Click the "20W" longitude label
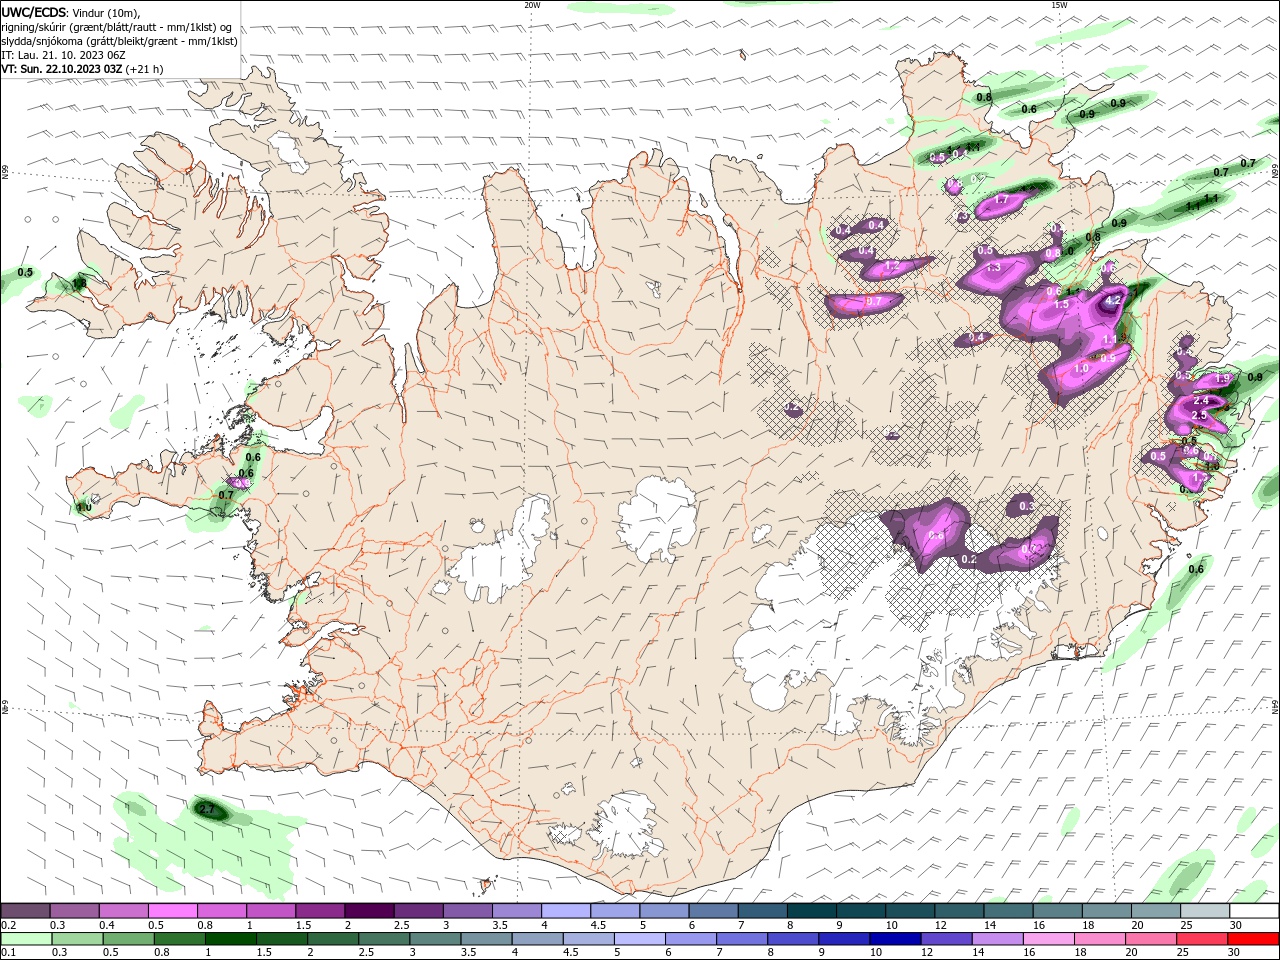 tap(532, 4)
